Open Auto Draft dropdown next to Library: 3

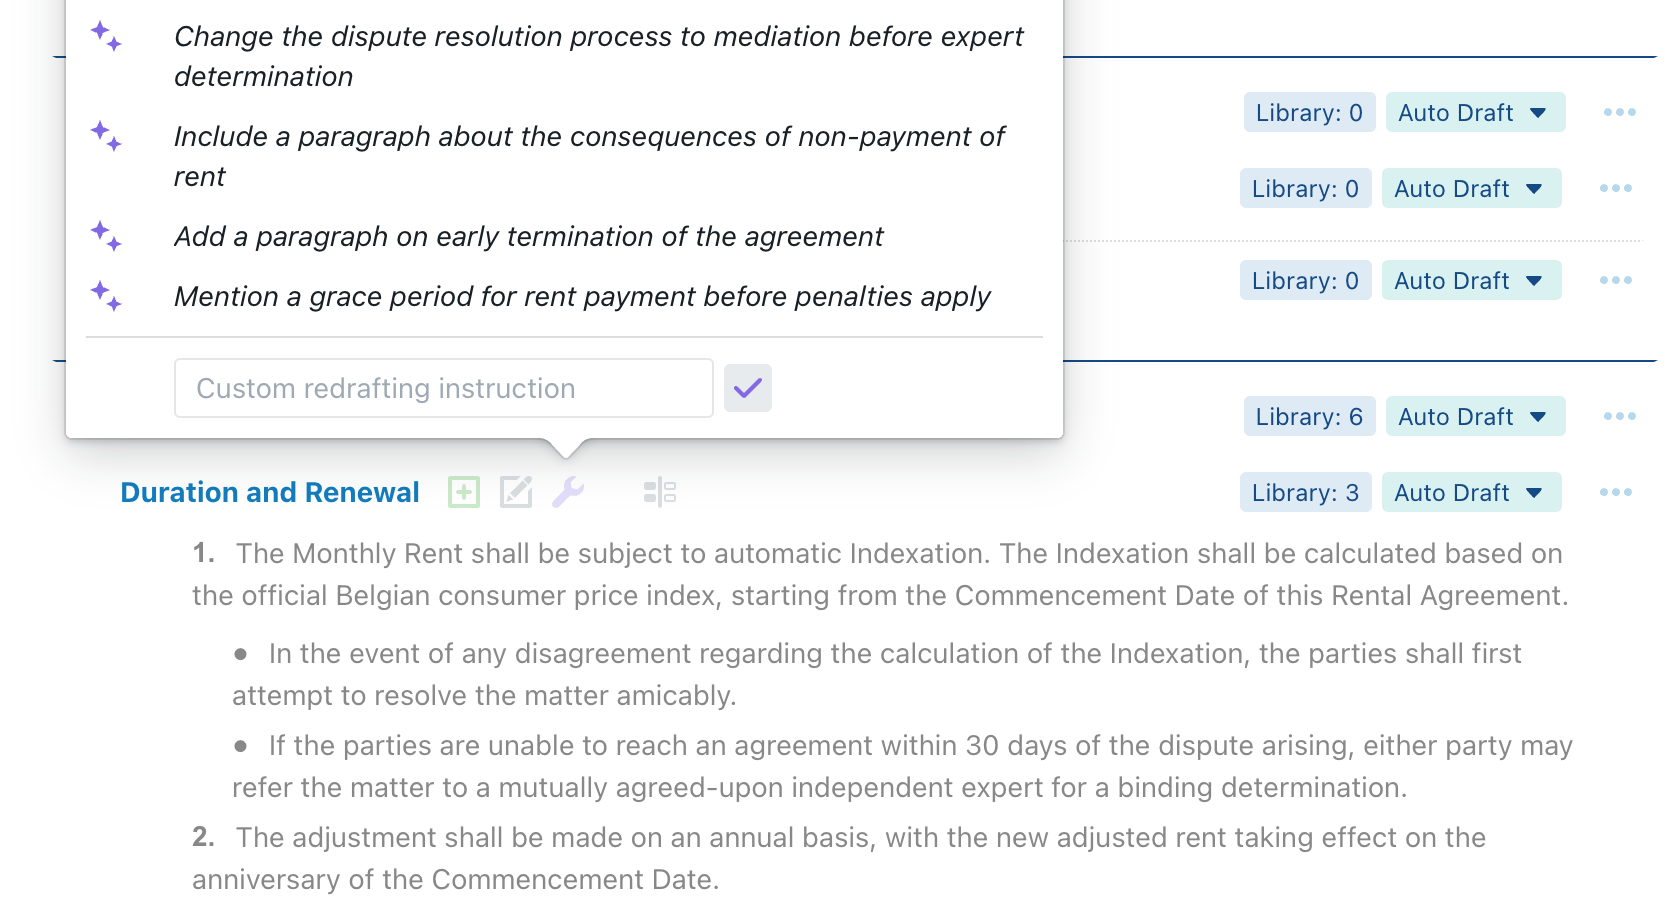1471,493
